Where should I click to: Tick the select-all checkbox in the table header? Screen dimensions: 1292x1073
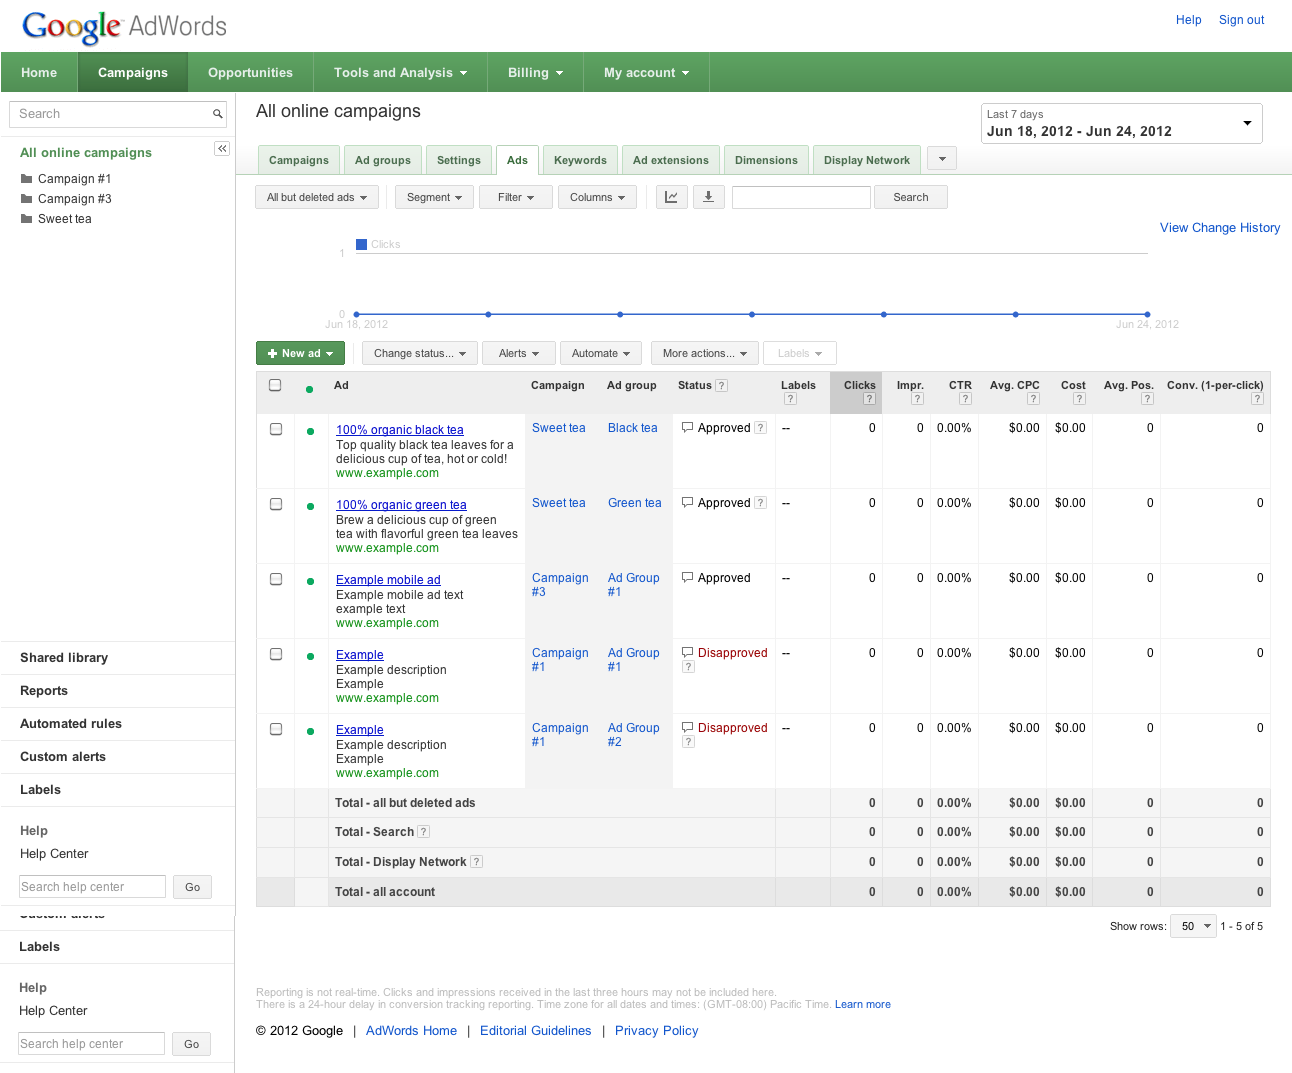tap(275, 385)
